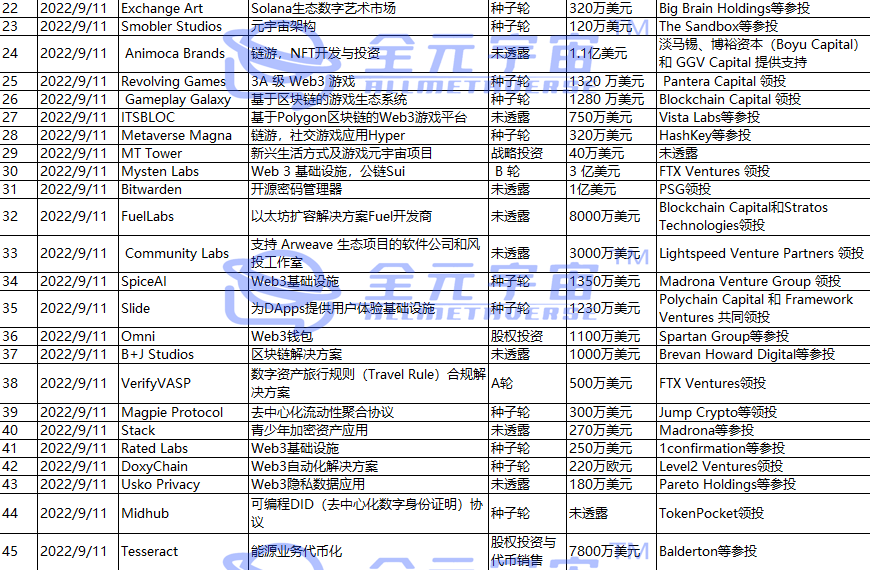Click the Lightspeed Venture Partners investor cell

[763, 254]
